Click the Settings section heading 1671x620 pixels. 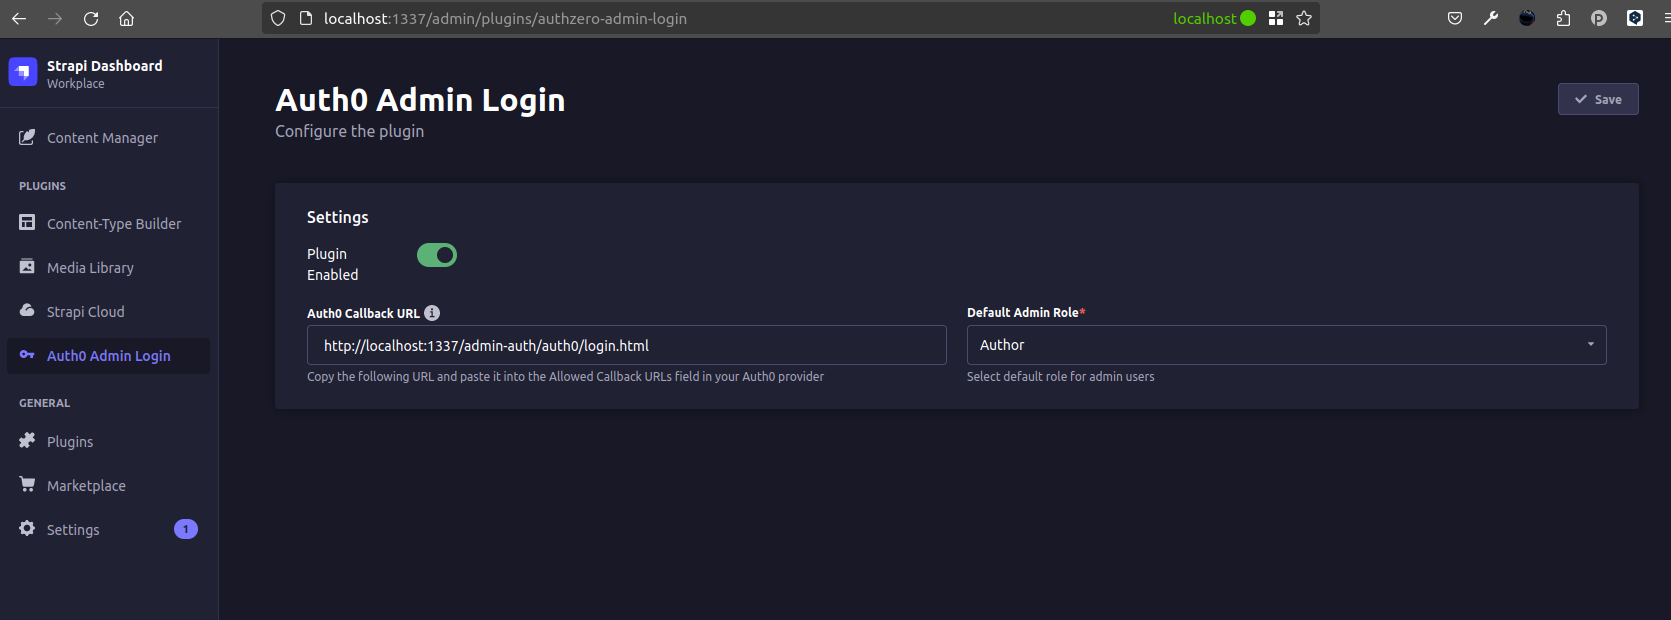(337, 217)
